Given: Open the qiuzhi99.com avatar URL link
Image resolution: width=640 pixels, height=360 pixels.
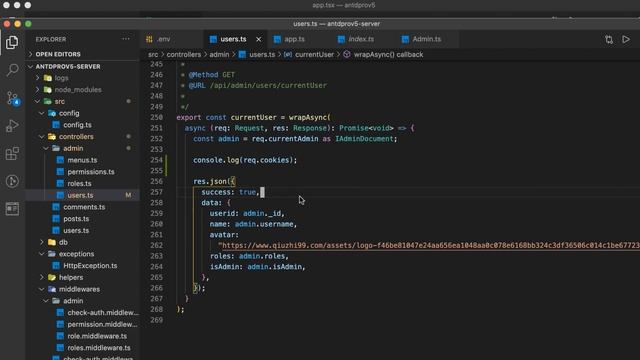Looking at the screenshot, I should (x=431, y=245).
